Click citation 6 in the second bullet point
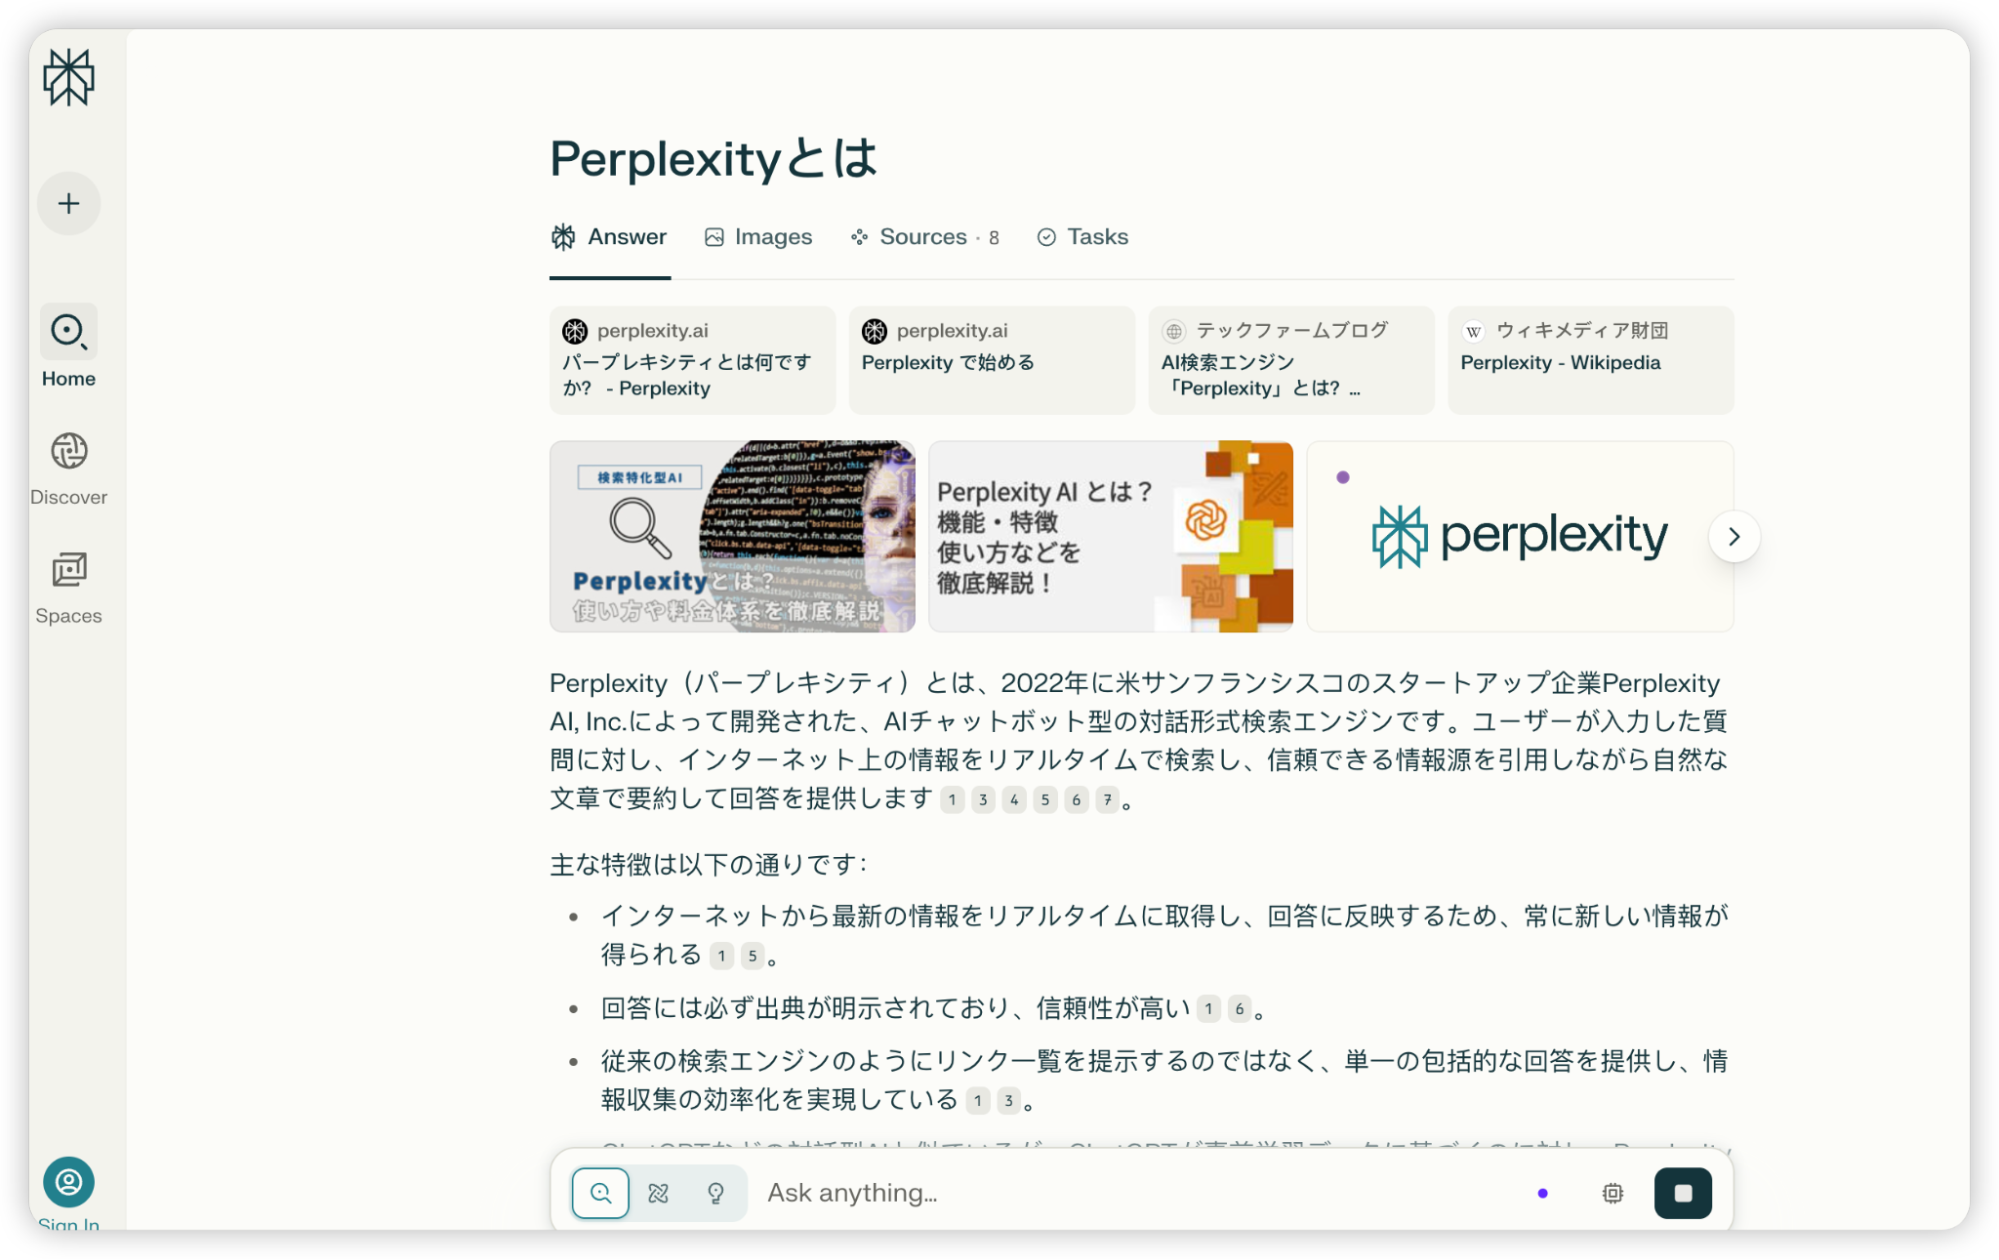 coord(1239,1009)
